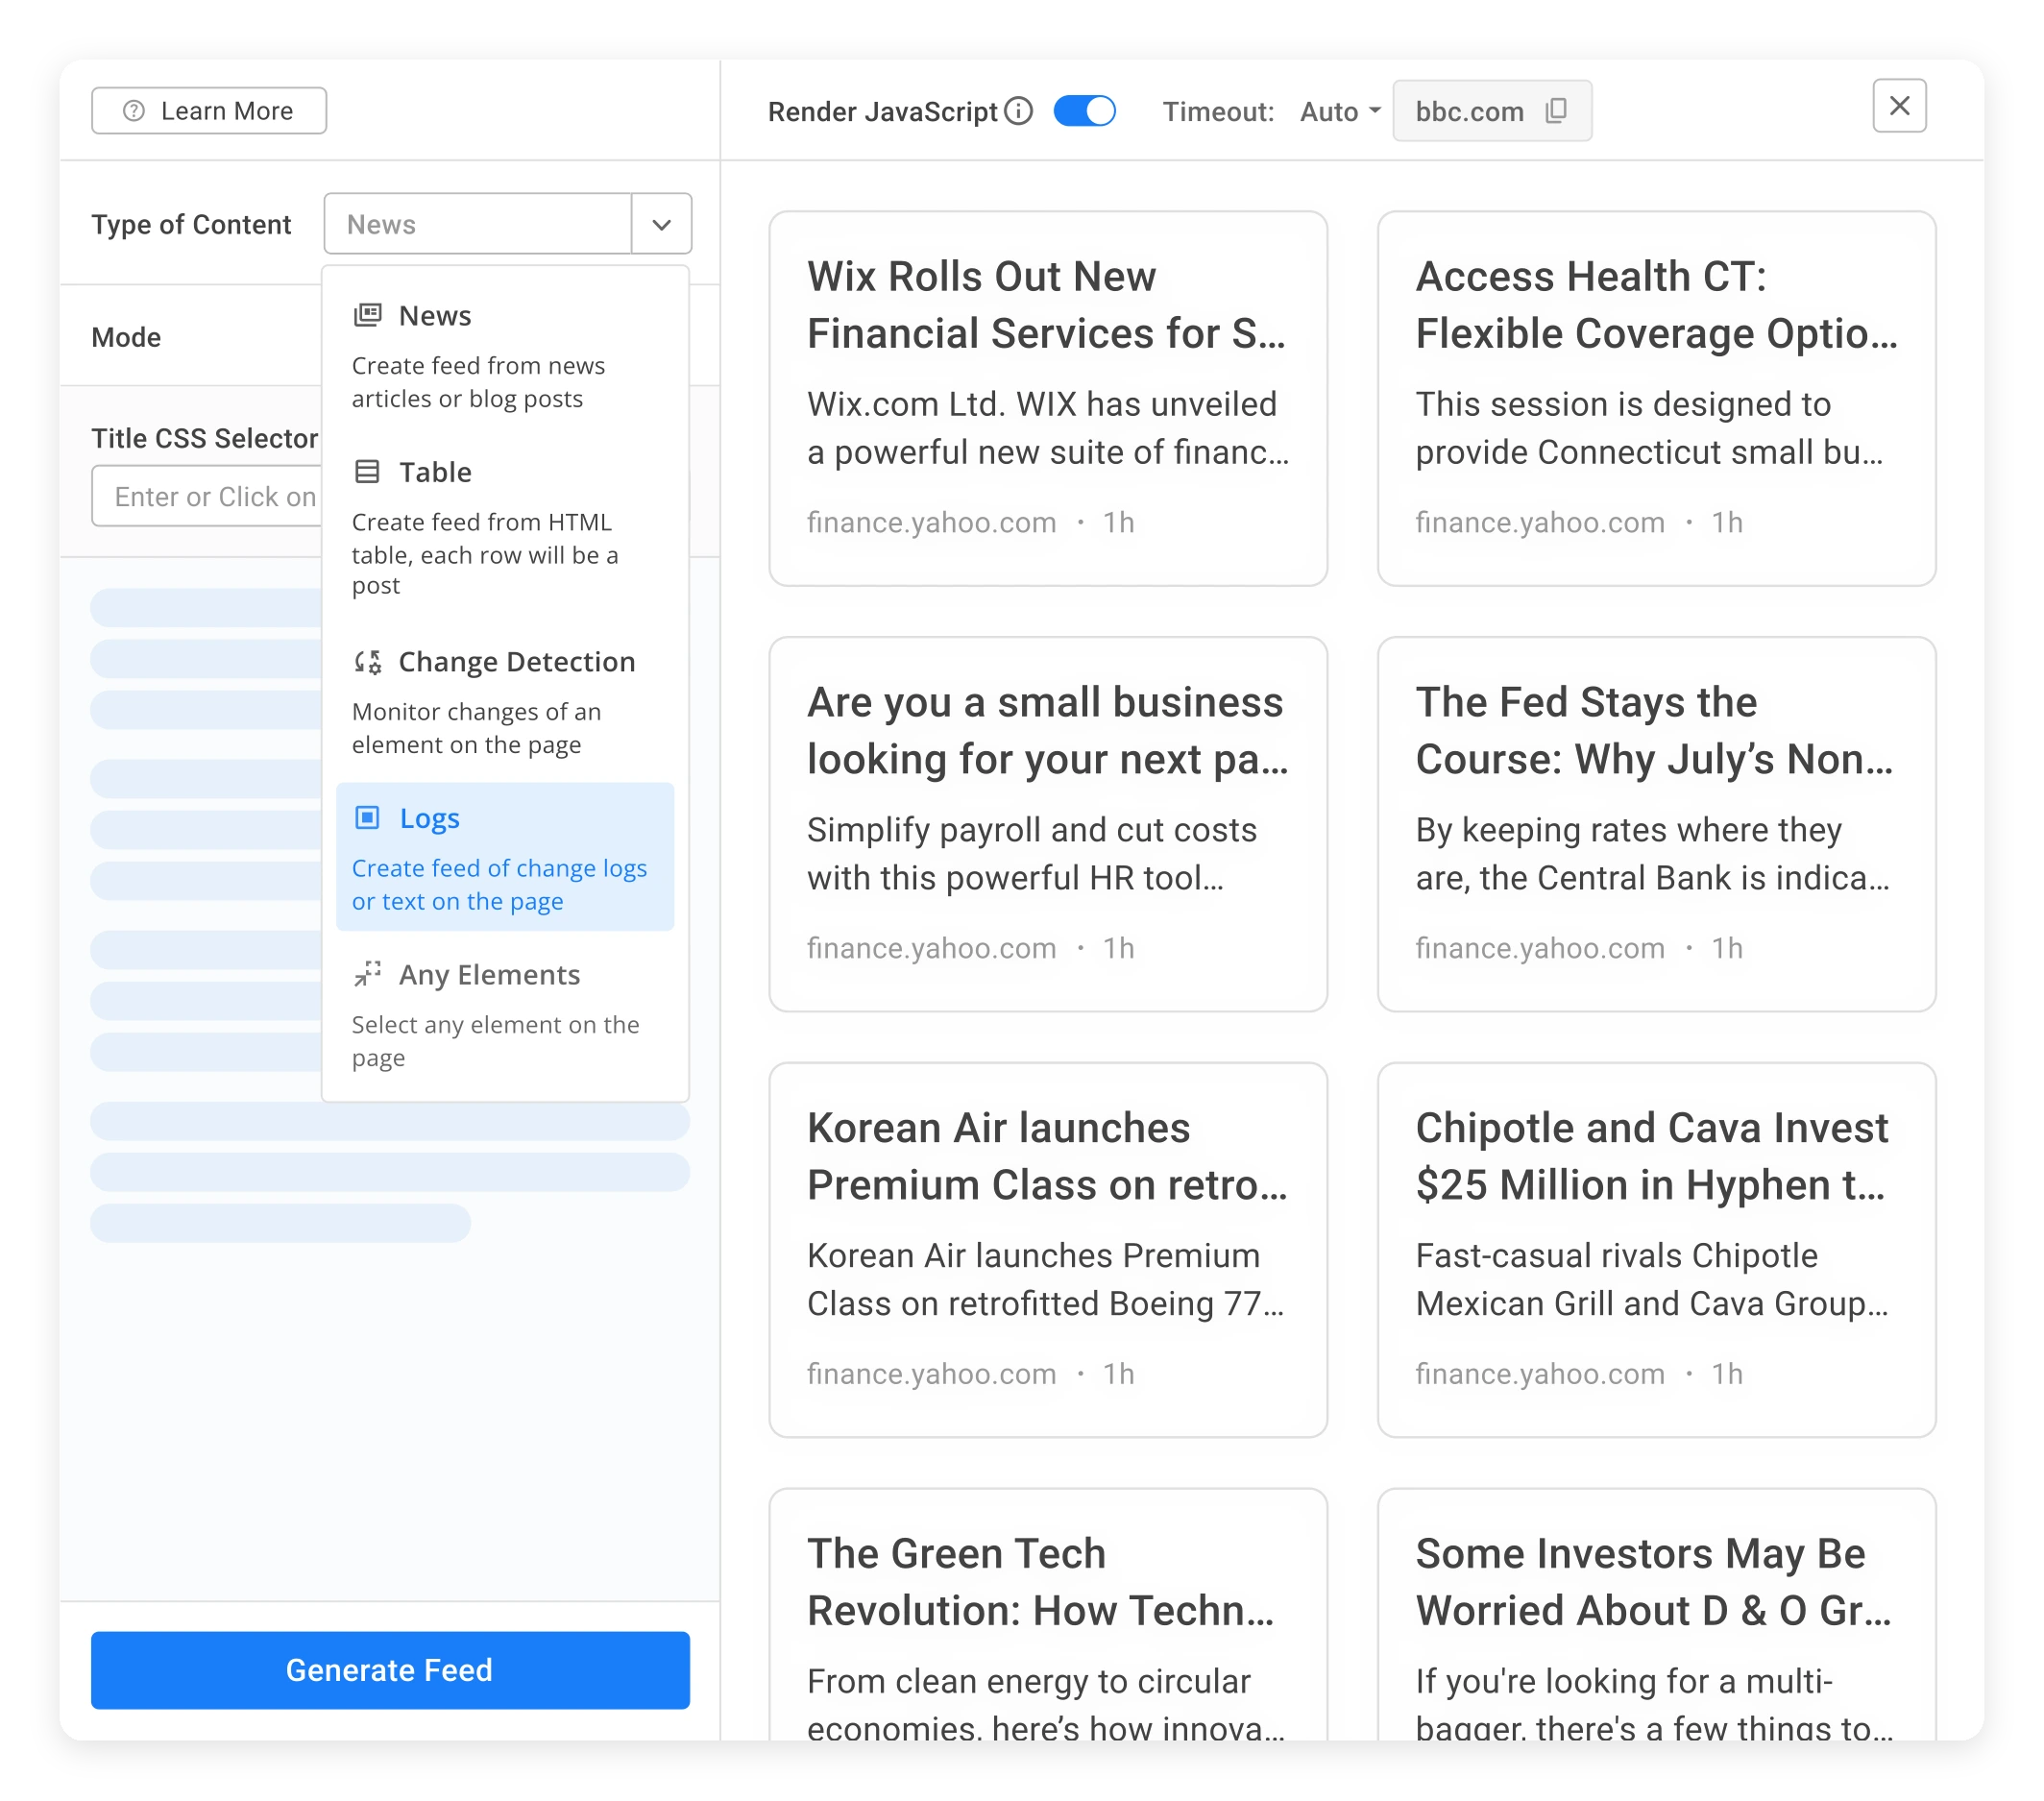Click the copy icon beside bbc.com

1555,111
